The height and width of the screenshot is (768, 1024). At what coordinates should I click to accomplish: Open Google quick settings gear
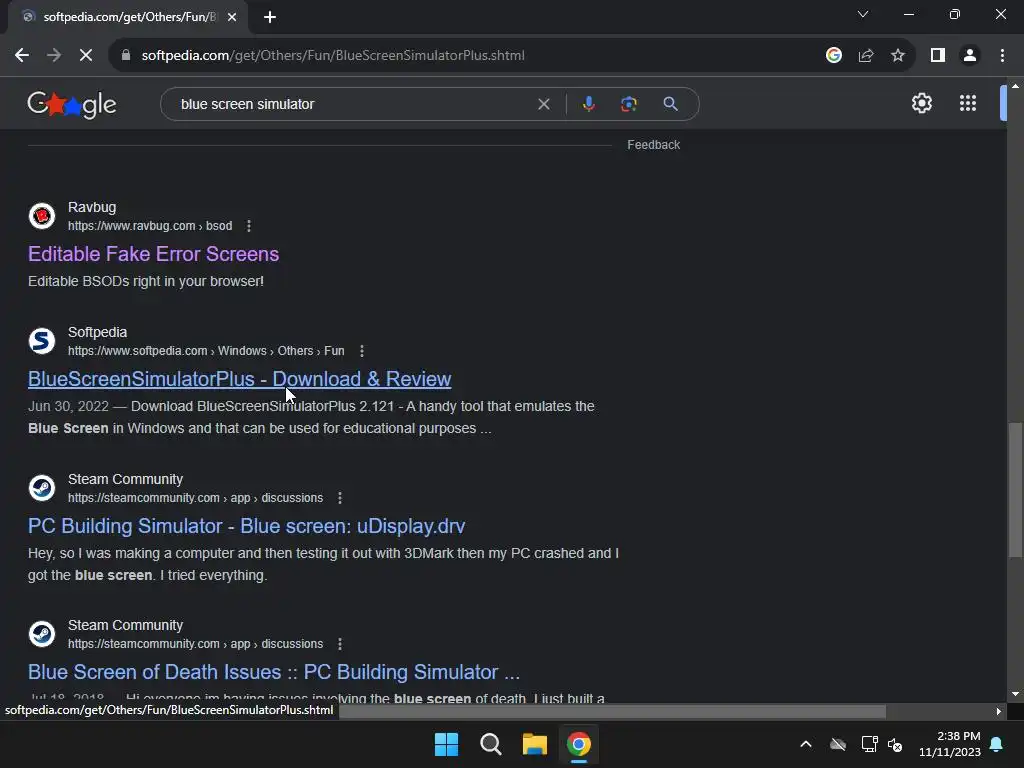point(921,103)
